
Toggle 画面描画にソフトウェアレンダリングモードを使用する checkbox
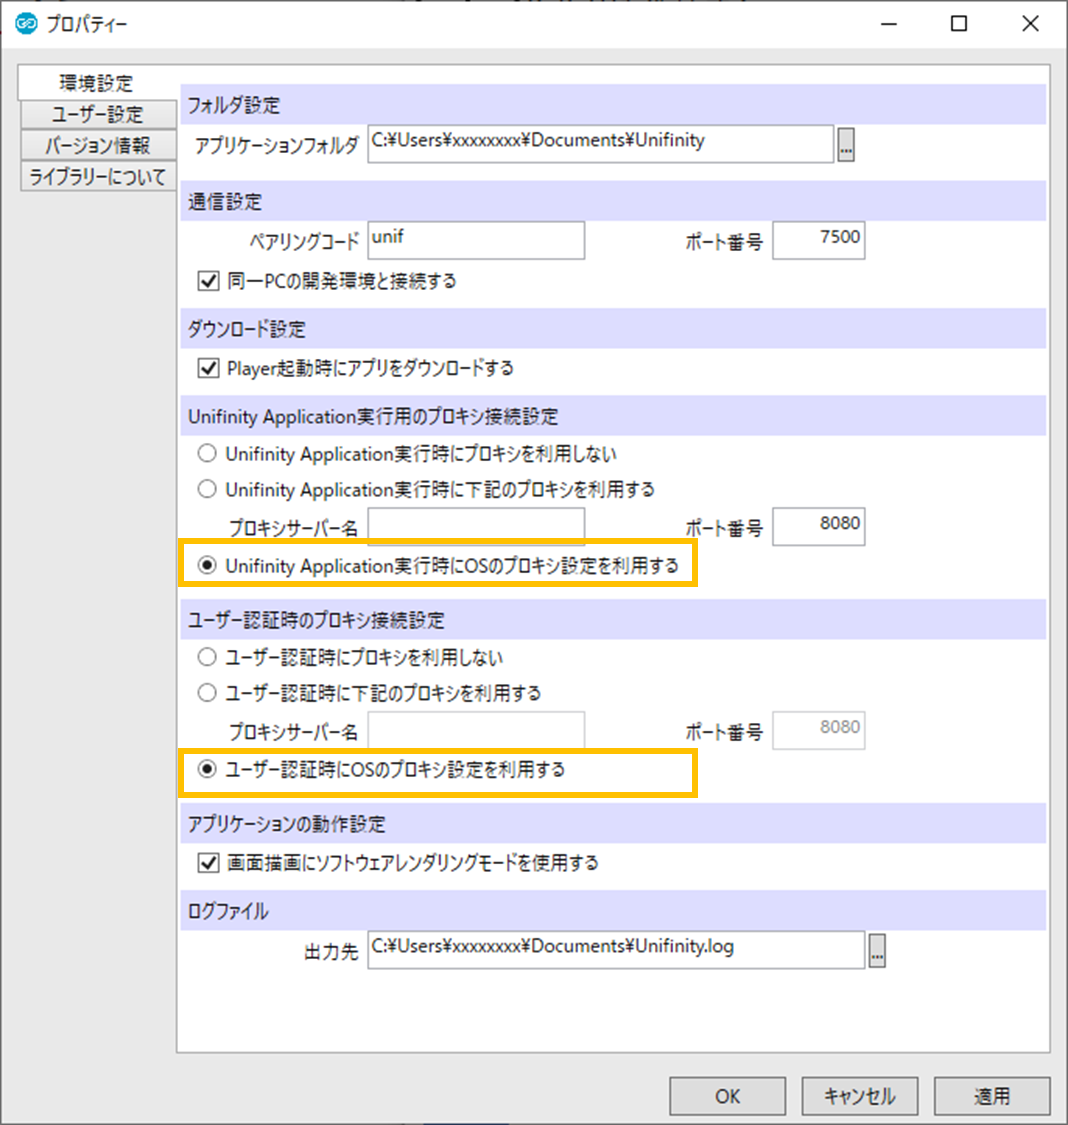coord(208,862)
